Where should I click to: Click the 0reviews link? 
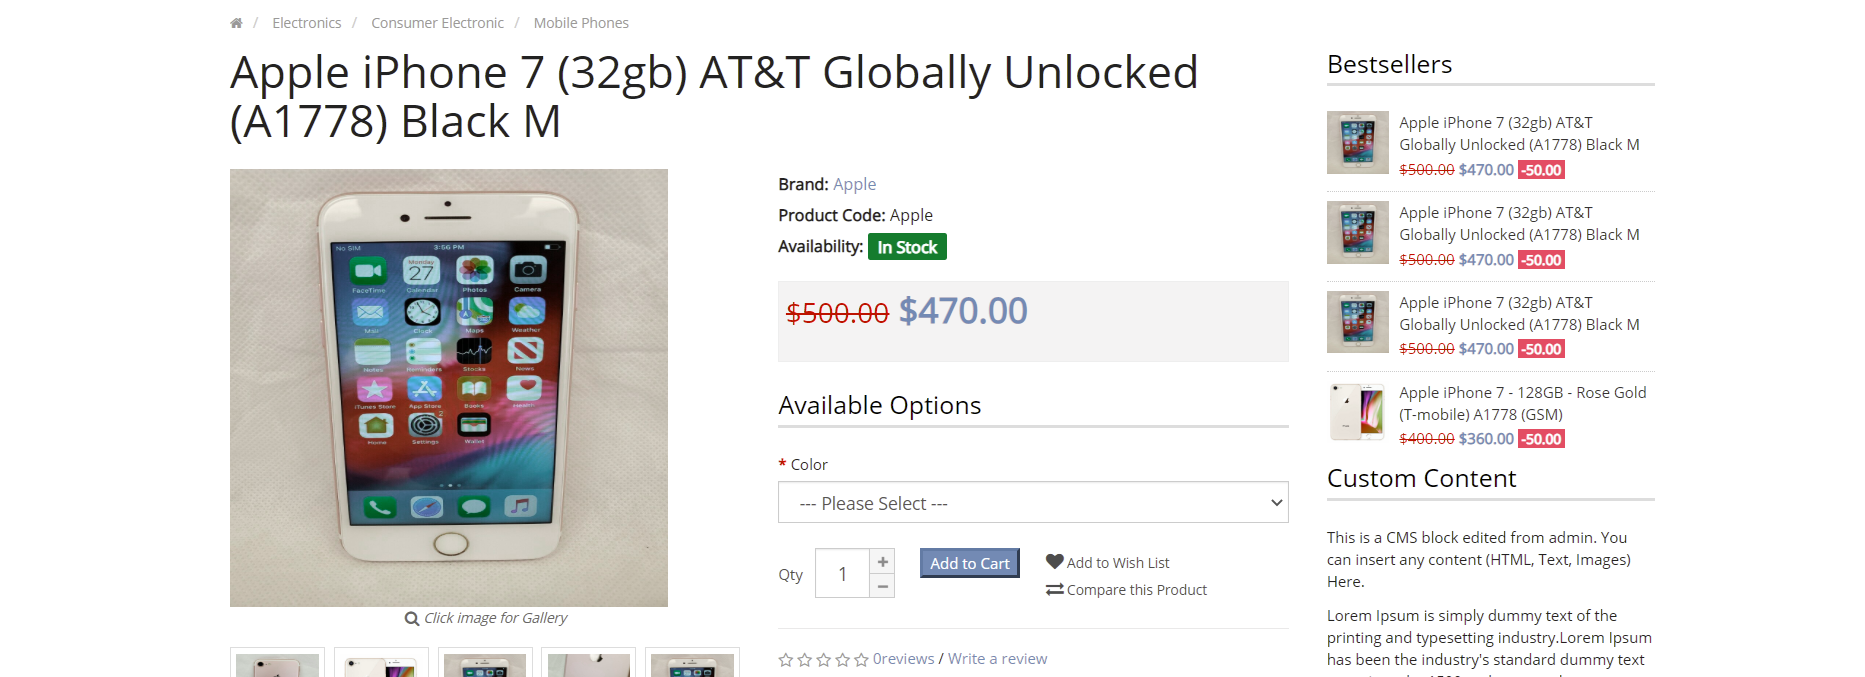[902, 658]
